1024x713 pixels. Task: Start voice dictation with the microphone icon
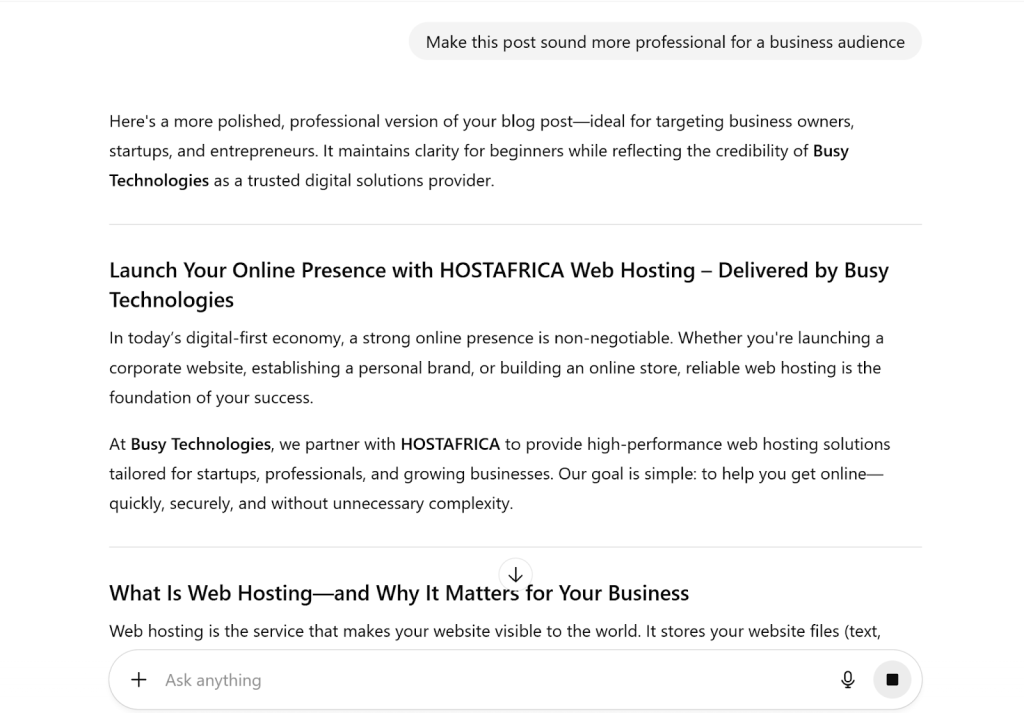848,680
